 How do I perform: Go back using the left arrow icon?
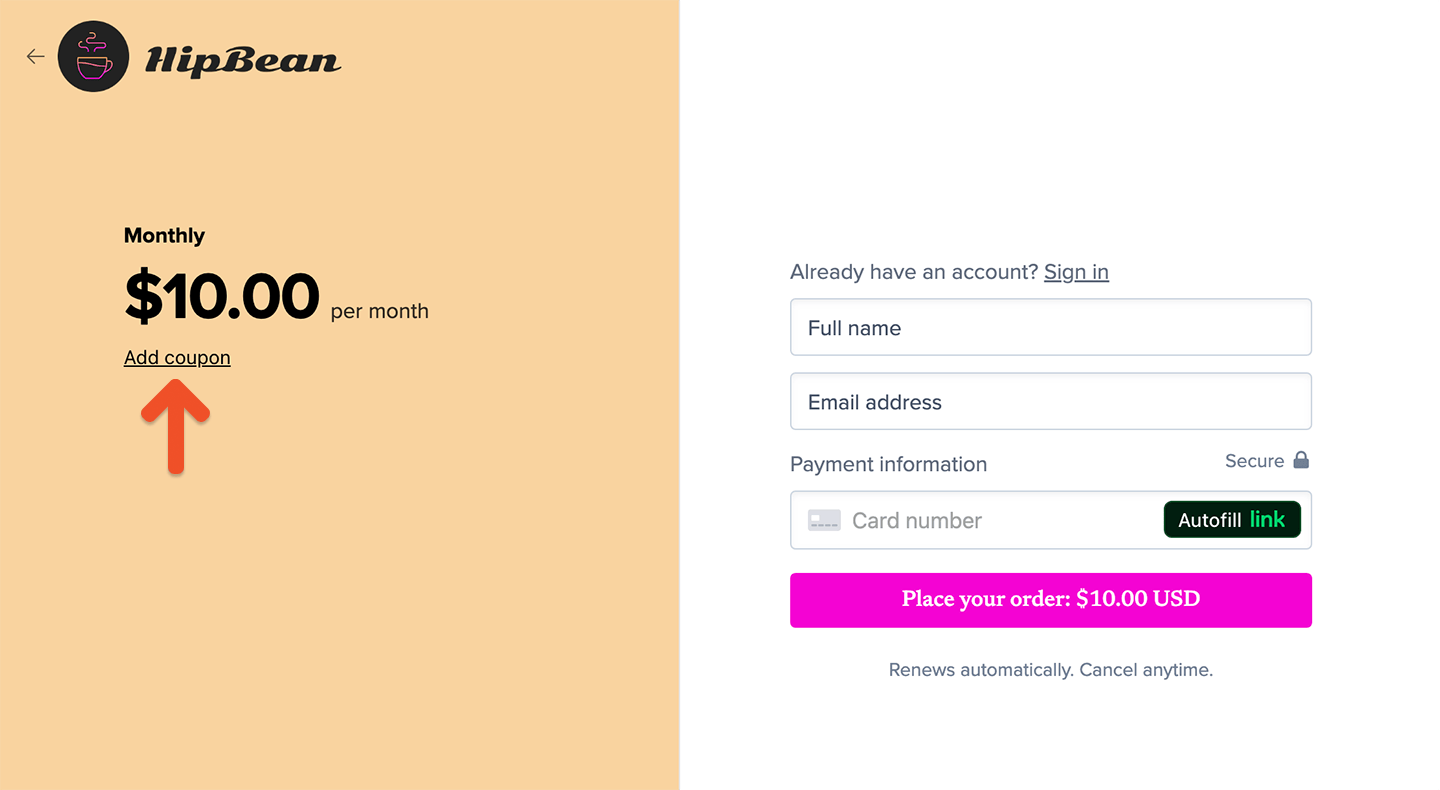tap(36, 57)
